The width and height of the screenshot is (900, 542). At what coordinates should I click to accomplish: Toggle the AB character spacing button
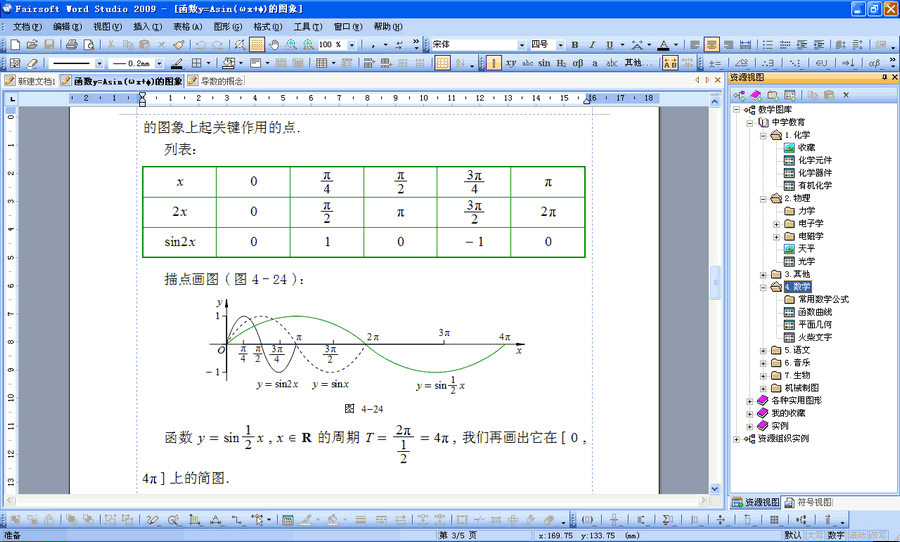[x=670, y=63]
